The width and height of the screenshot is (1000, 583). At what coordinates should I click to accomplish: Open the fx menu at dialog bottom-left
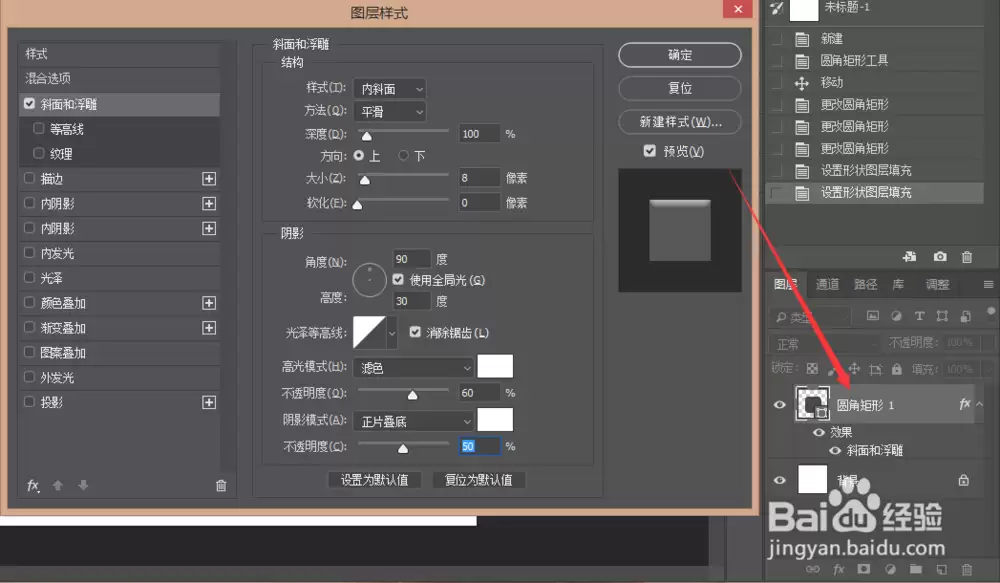pyautogui.click(x=33, y=485)
